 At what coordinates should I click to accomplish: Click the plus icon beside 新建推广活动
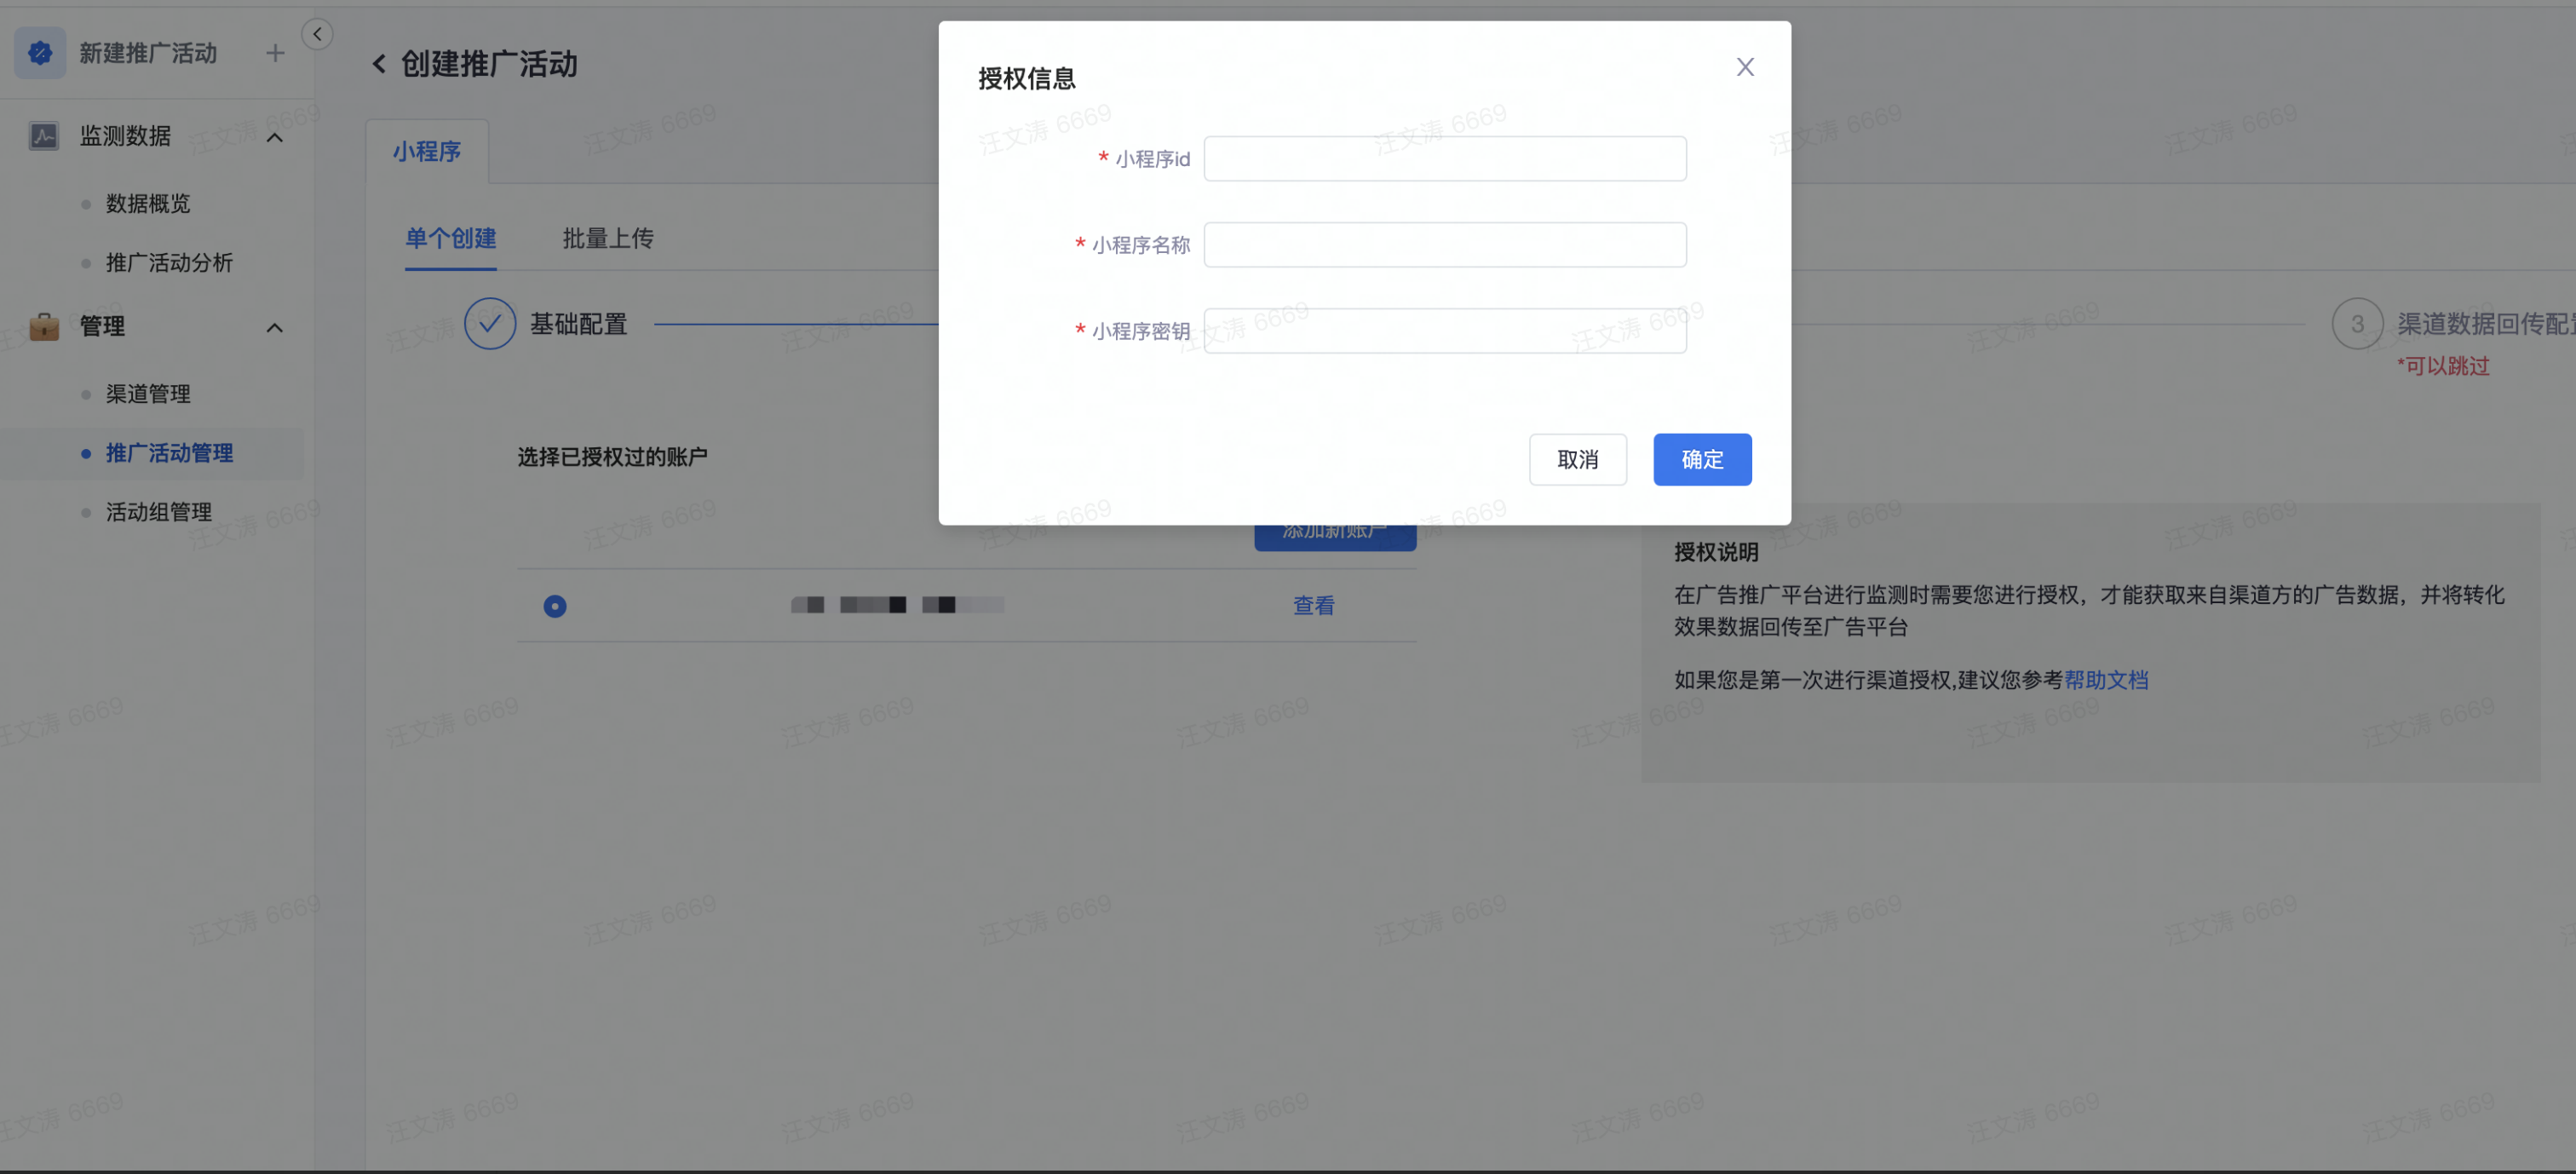[x=275, y=53]
